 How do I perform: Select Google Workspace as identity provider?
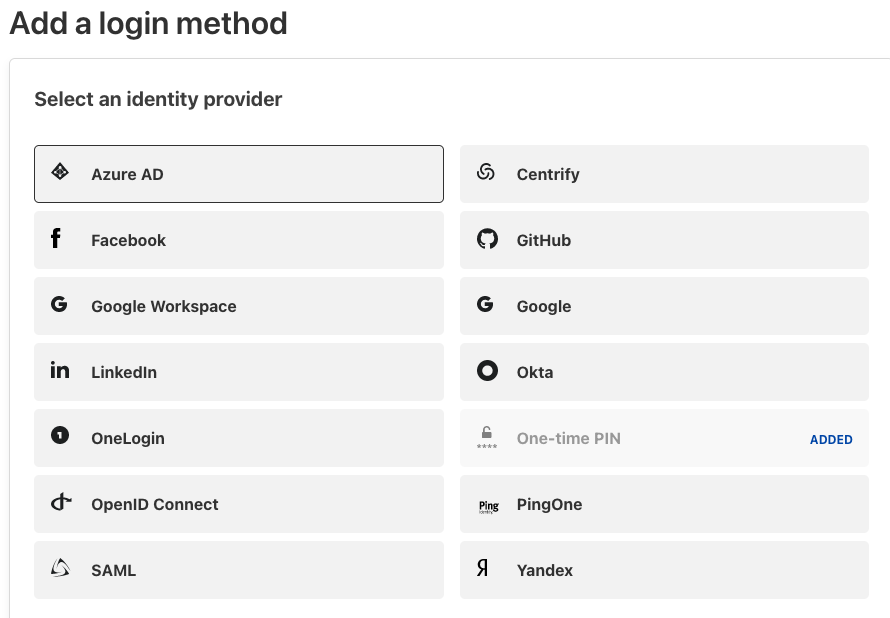point(238,306)
